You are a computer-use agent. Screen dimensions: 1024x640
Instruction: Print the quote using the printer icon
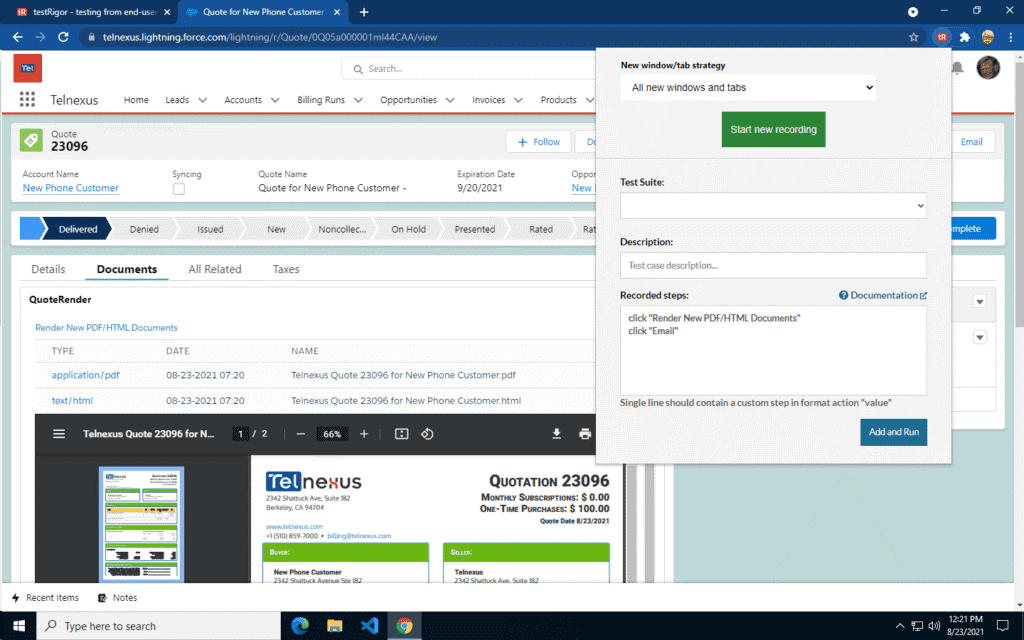[585, 434]
